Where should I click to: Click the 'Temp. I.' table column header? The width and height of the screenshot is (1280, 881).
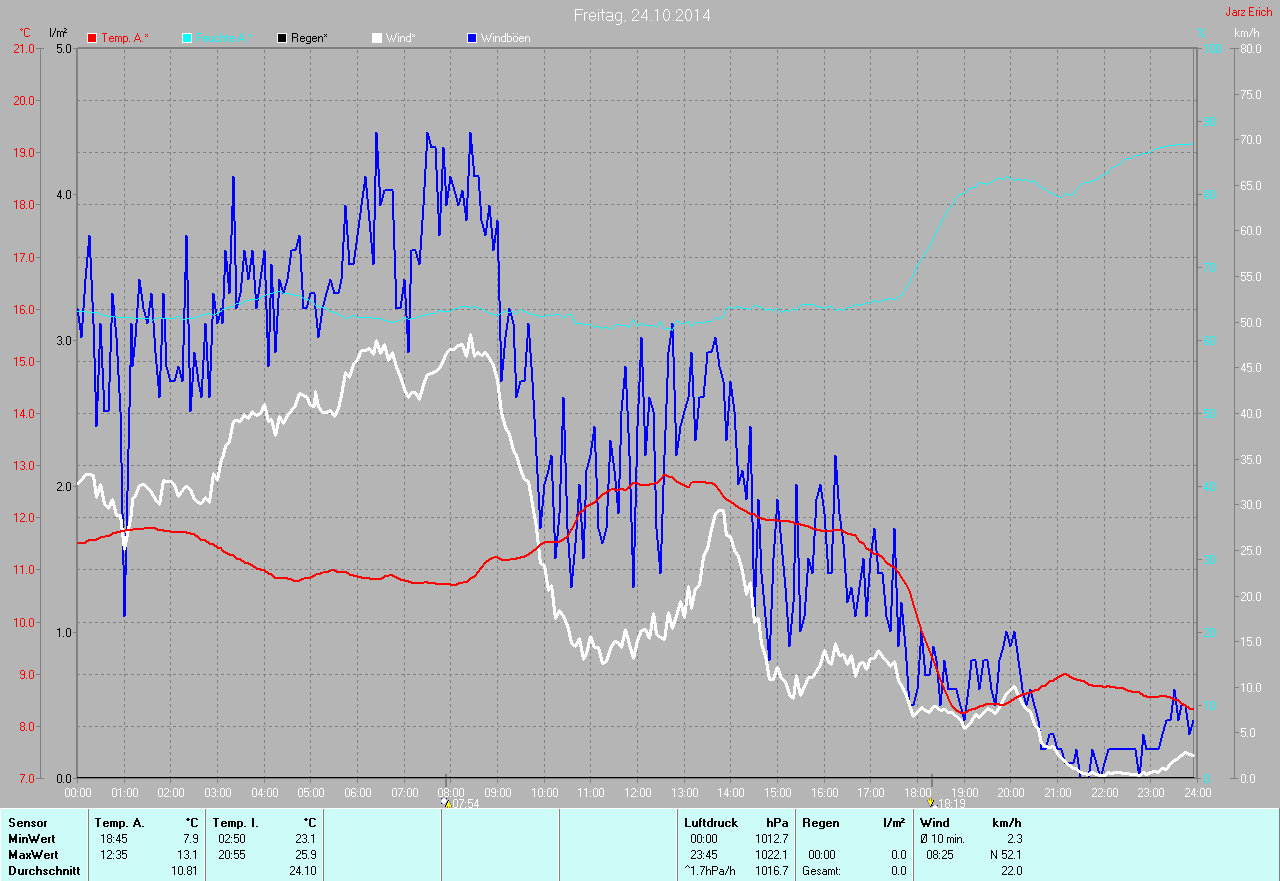pos(235,823)
